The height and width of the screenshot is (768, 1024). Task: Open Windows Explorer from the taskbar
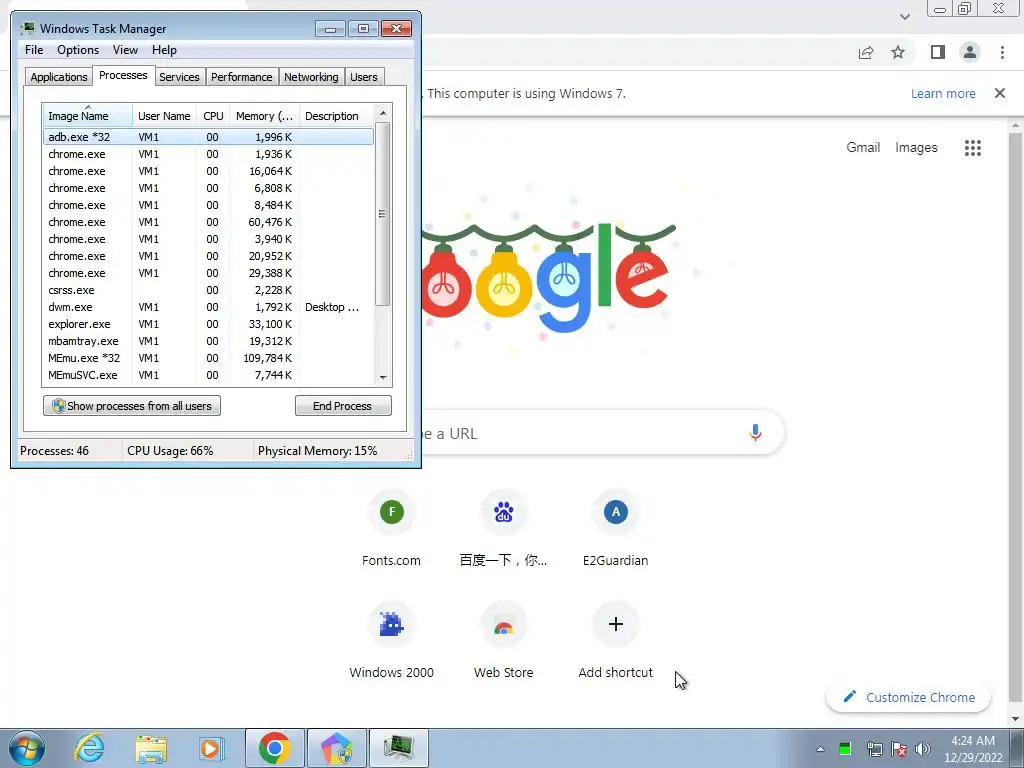[x=151, y=748]
